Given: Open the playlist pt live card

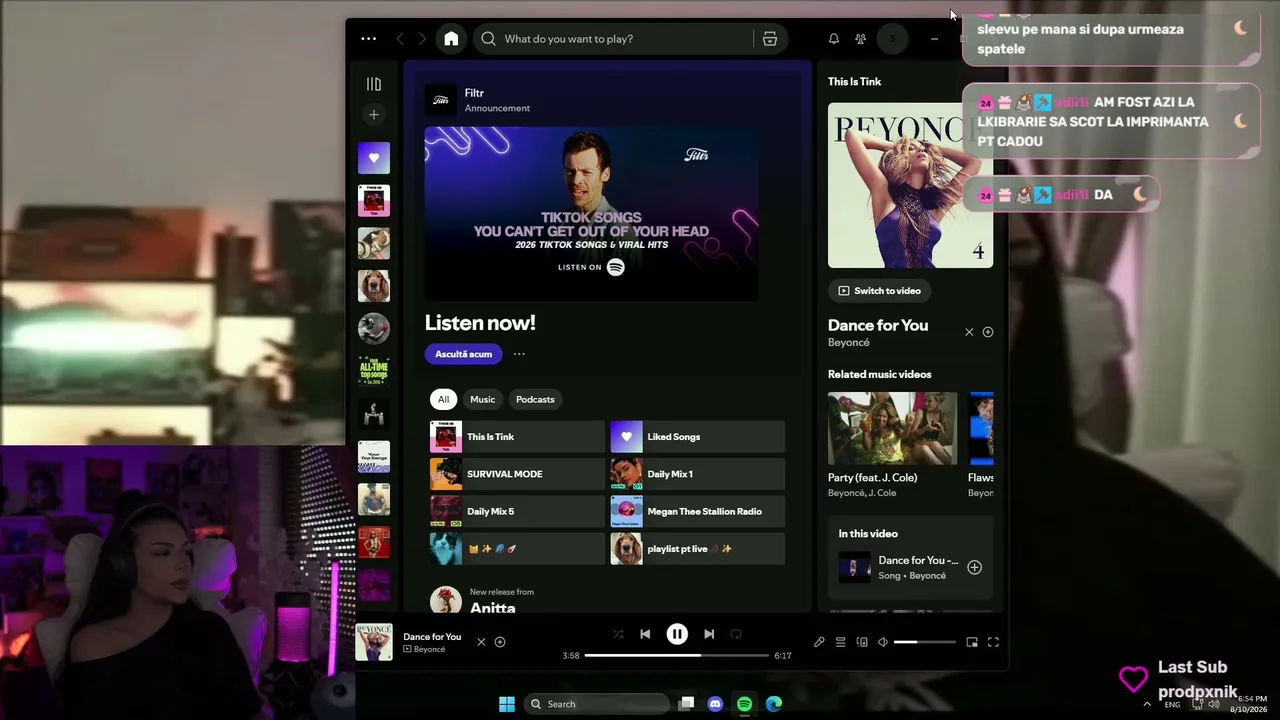Looking at the screenshot, I should pos(698,549).
